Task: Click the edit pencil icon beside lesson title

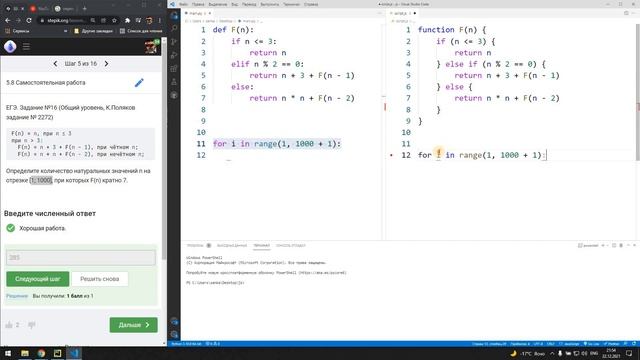Action: point(139,82)
